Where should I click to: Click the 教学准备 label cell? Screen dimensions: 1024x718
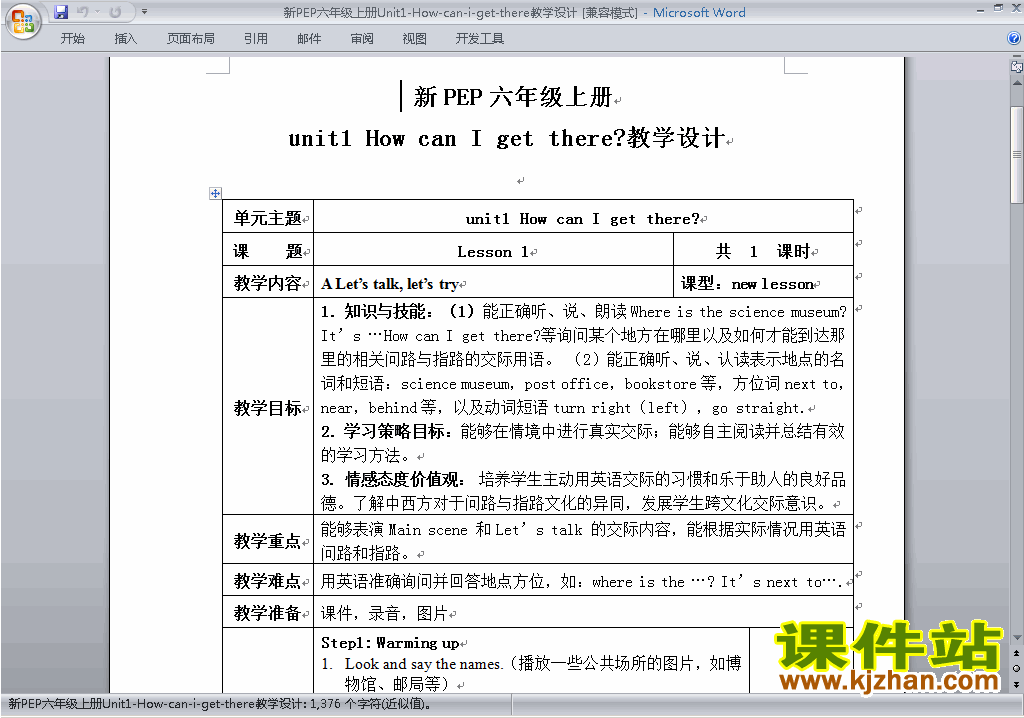click(x=268, y=612)
